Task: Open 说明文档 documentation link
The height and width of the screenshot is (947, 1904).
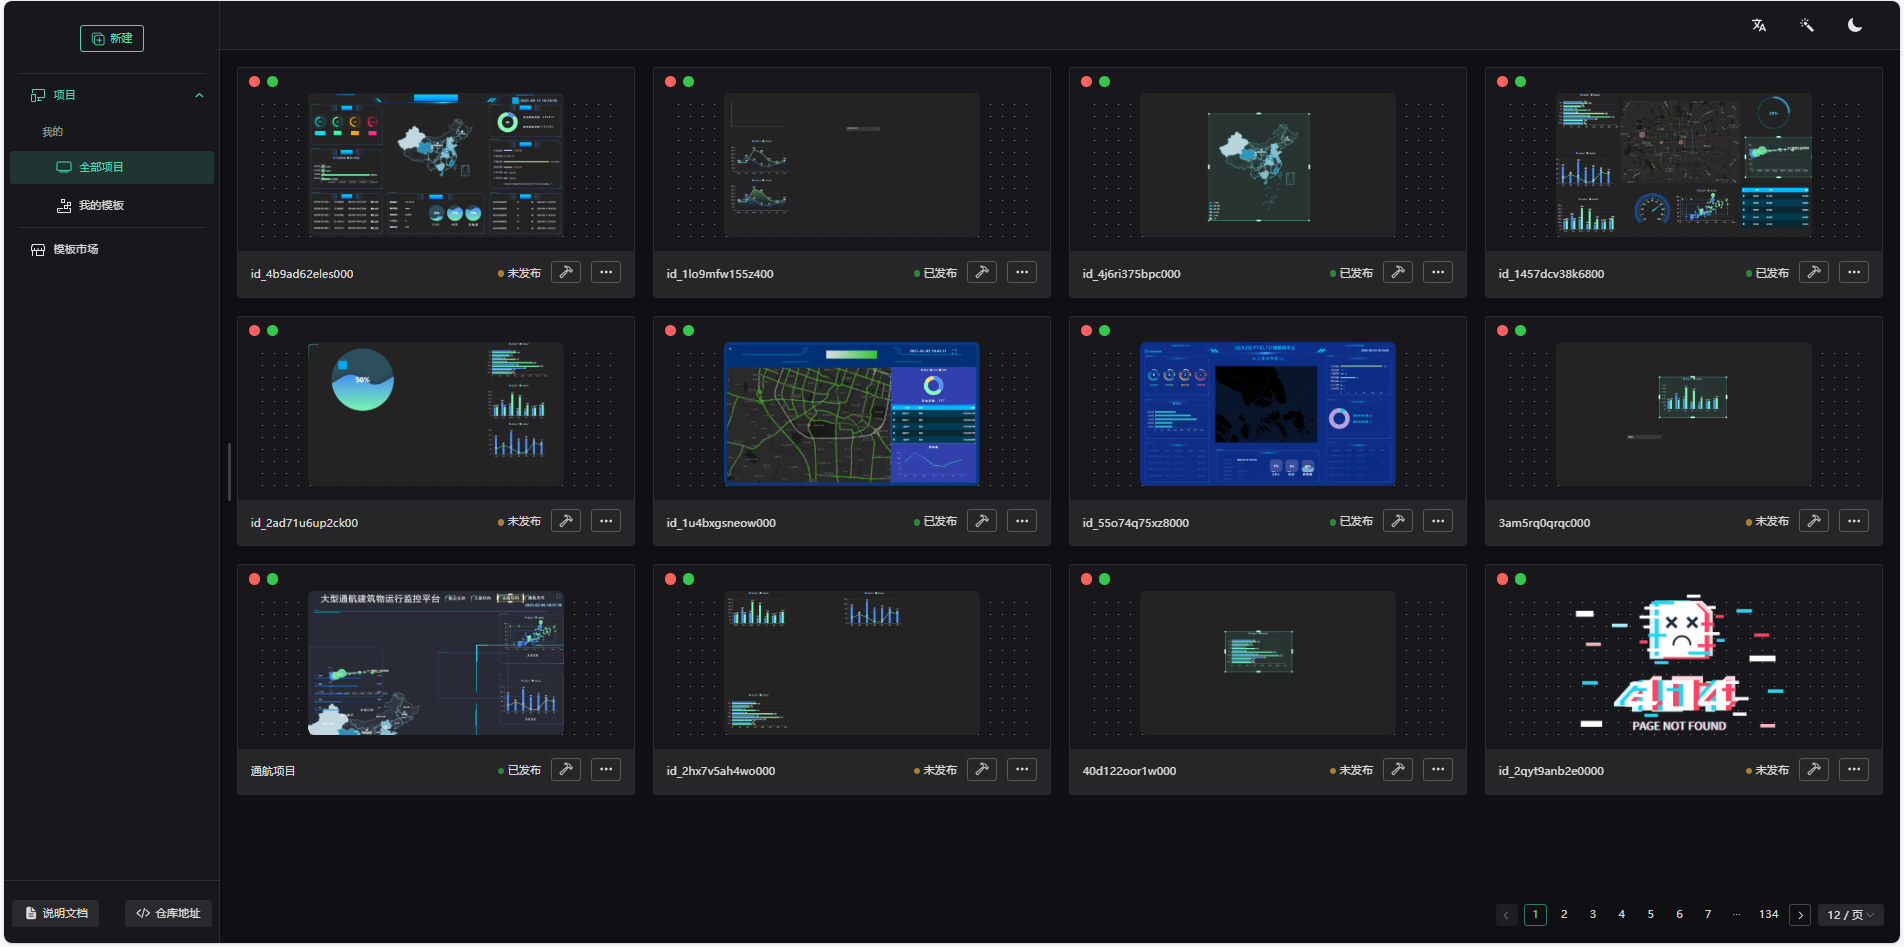Action: pos(56,913)
